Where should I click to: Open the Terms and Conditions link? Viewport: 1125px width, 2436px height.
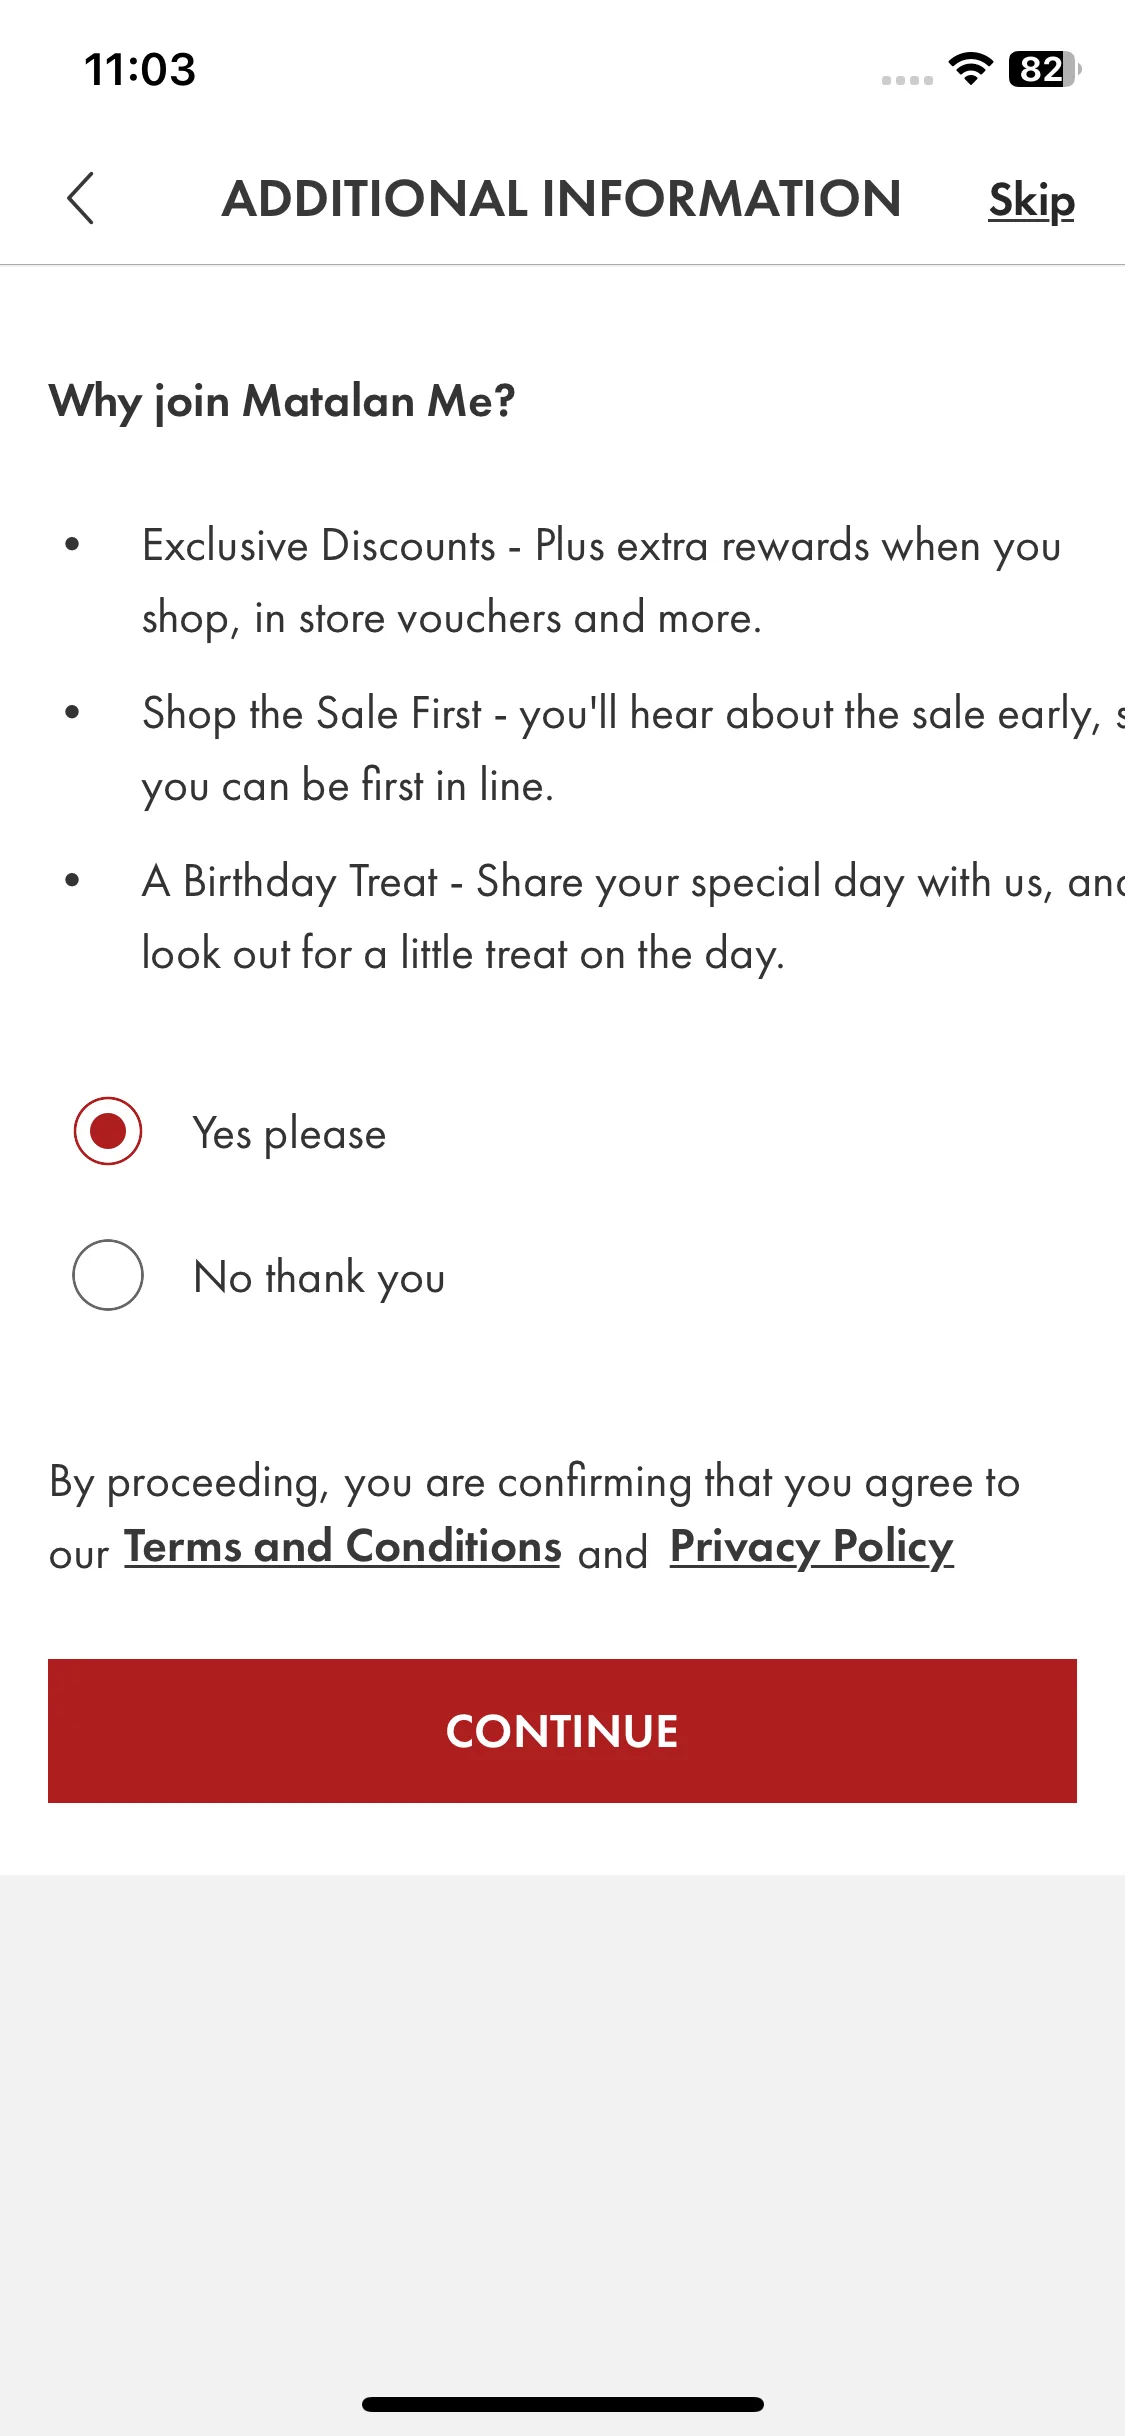(342, 1547)
